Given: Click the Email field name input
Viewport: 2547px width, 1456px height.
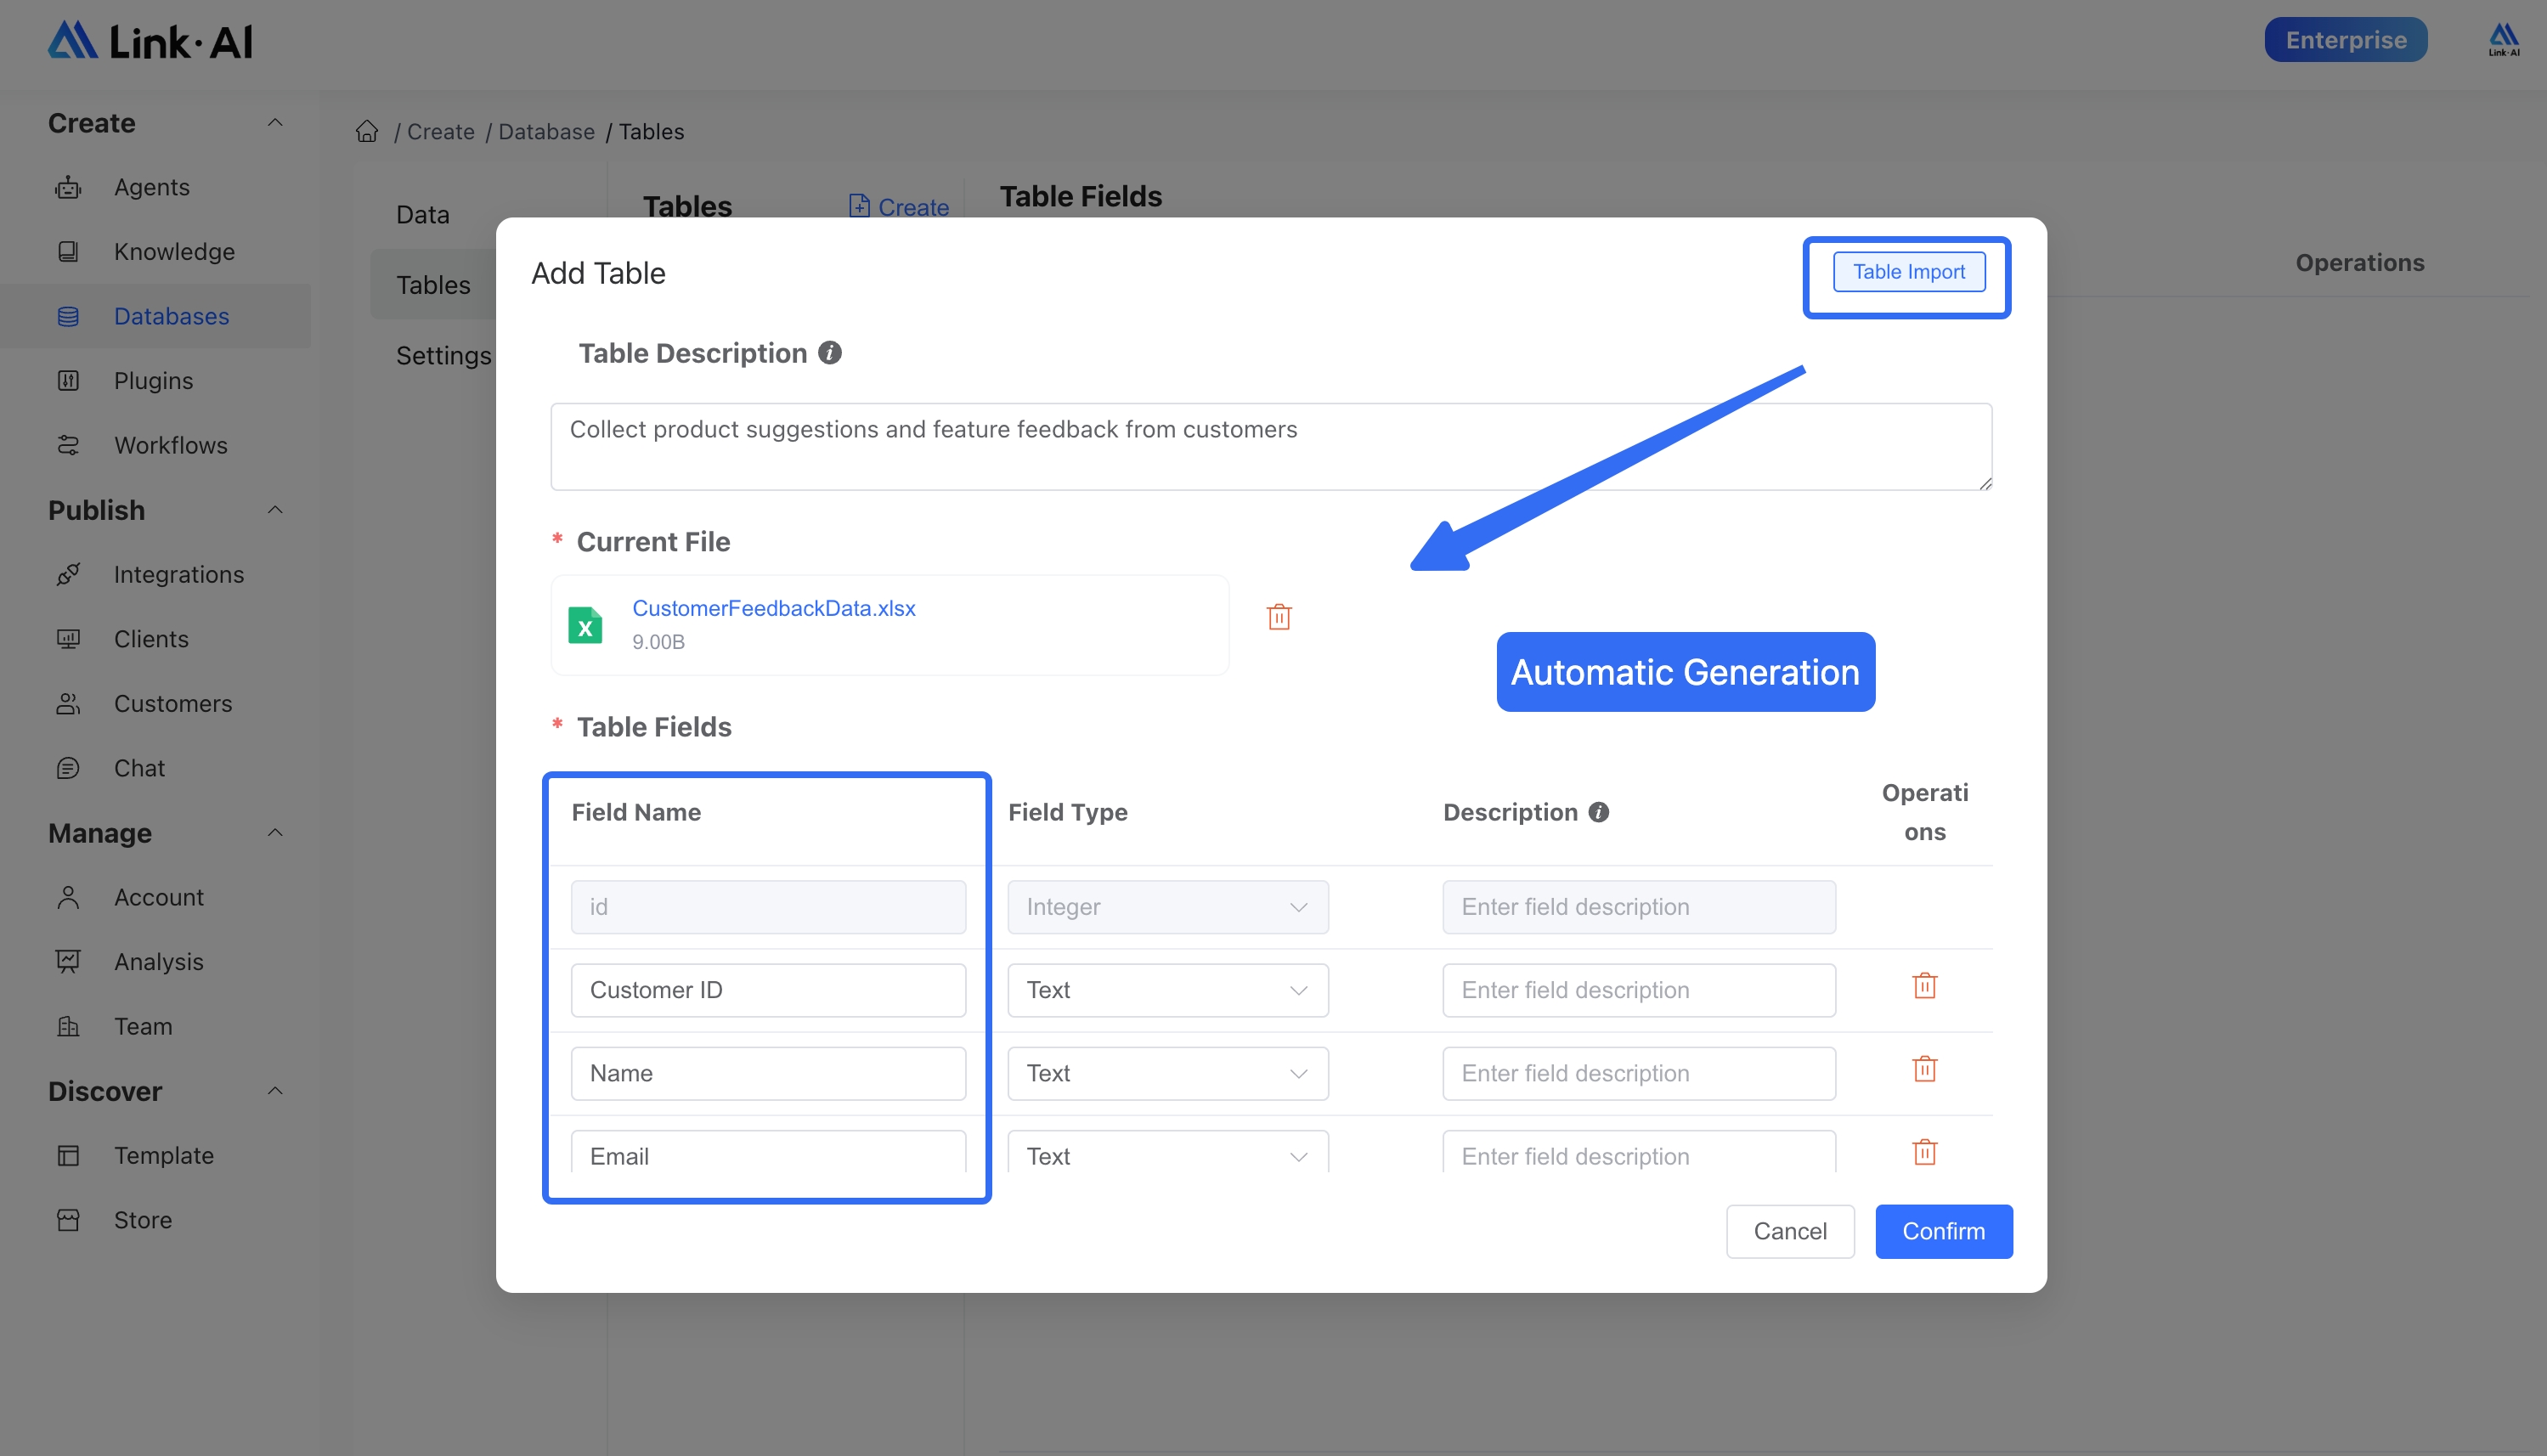Looking at the screenshot, I should tap(768, 1152).
